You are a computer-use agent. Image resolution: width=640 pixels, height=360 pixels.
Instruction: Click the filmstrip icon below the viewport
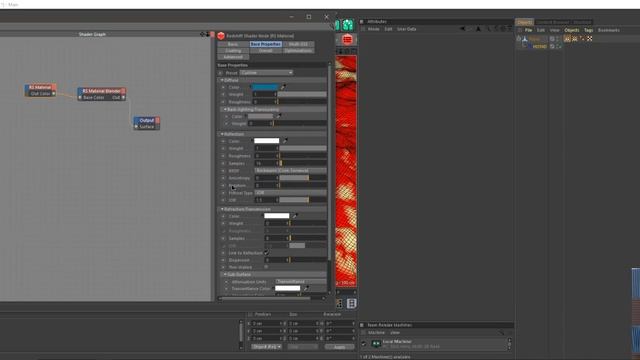pos(351,303)
